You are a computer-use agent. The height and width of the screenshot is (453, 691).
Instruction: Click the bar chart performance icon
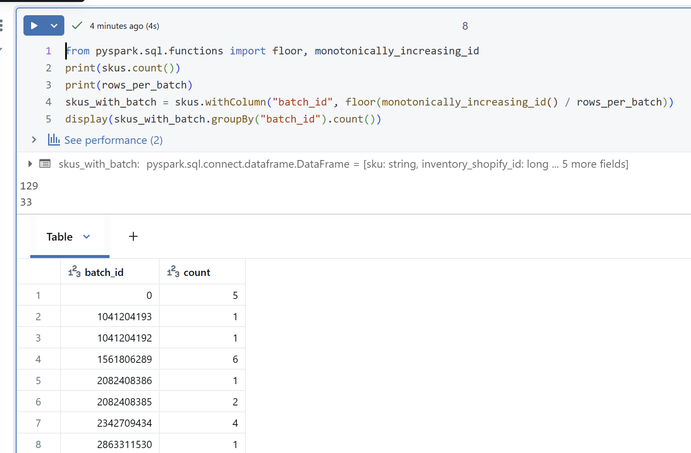point(54,140)
